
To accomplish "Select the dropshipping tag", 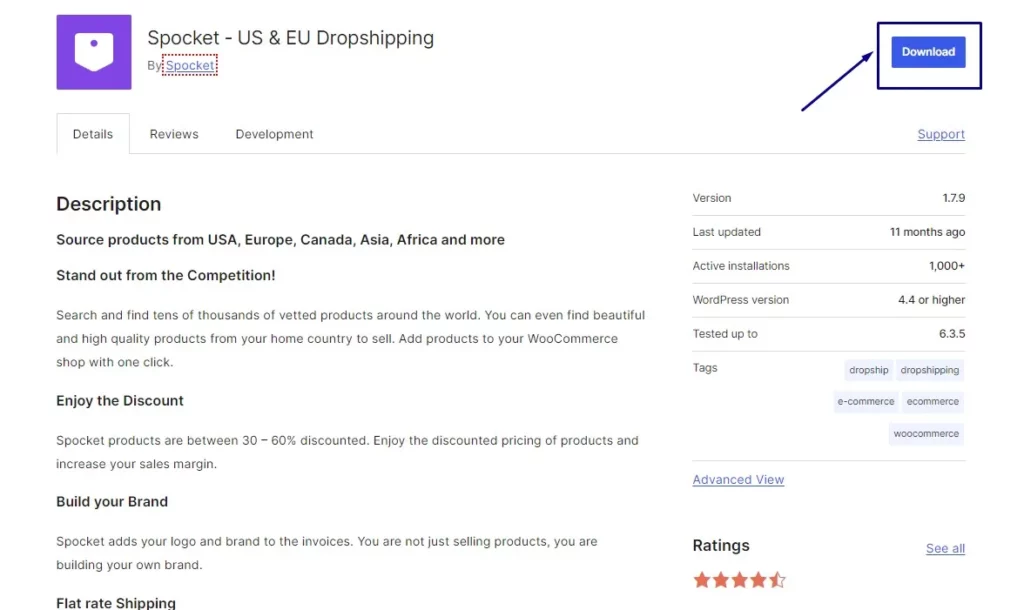I will pos(930,370).
